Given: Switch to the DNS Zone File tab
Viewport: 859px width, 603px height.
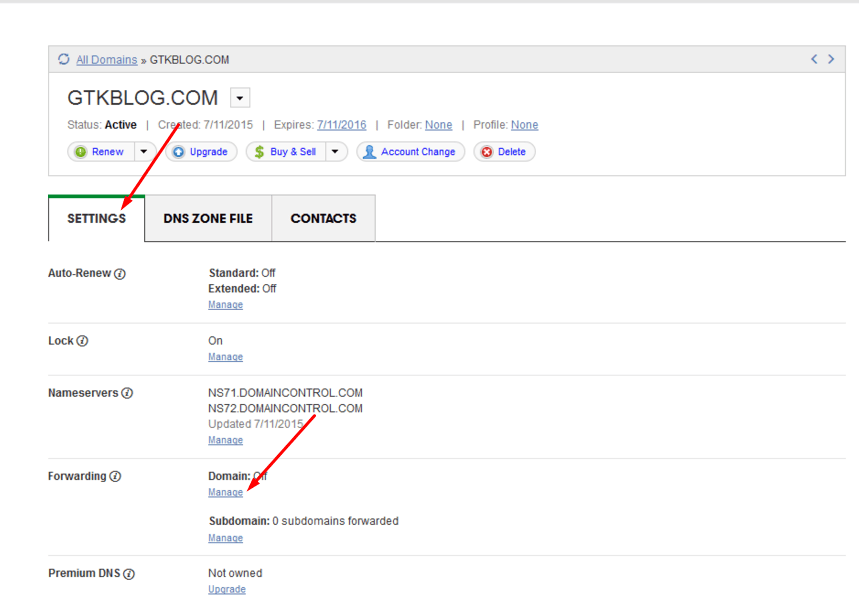Looking at the screenshot, I should (208, 219).
